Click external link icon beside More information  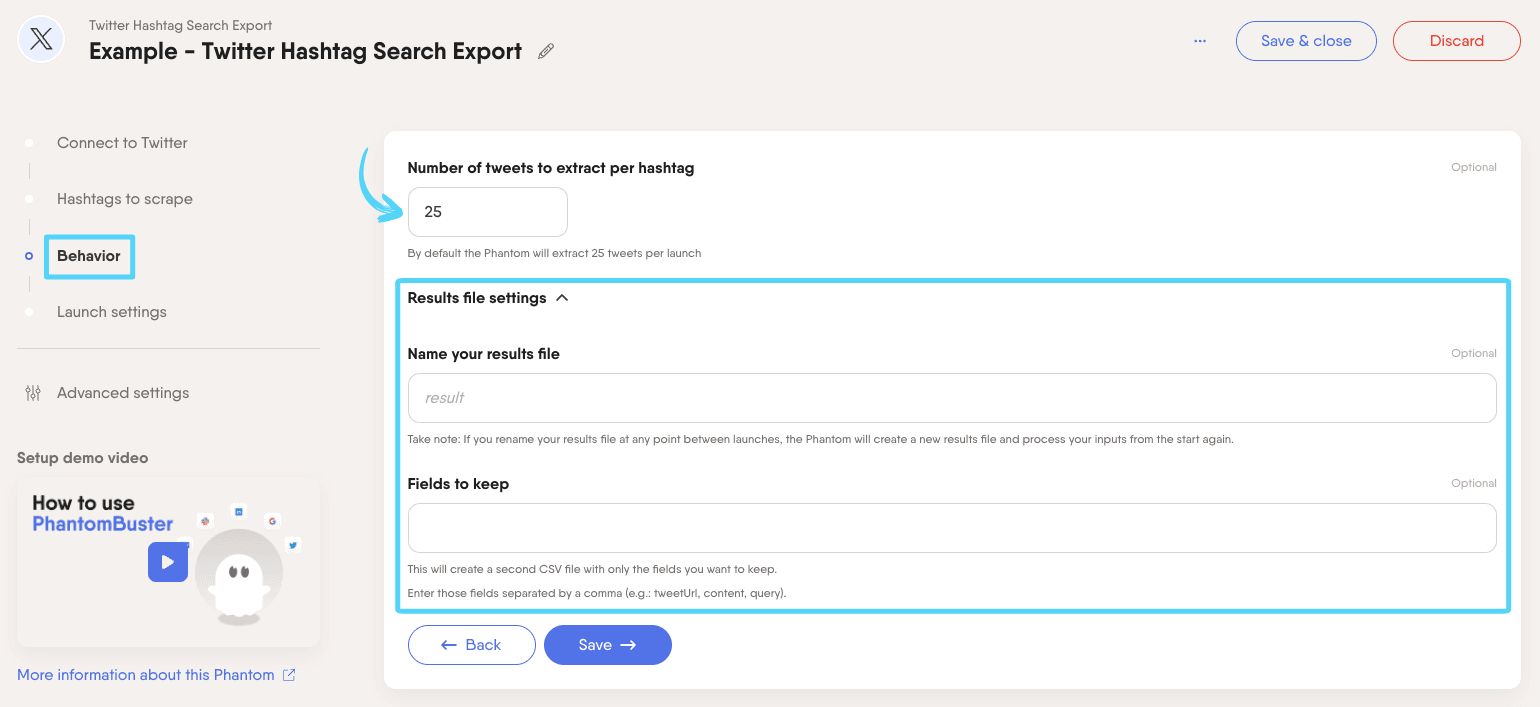tap(289, 675)
